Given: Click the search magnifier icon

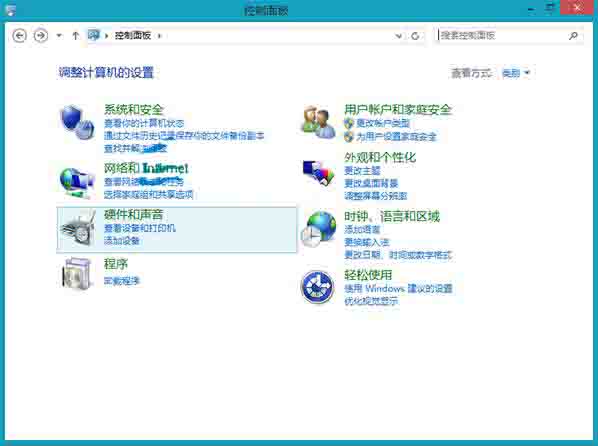Looking at the screenshot, I should point(573,36).
